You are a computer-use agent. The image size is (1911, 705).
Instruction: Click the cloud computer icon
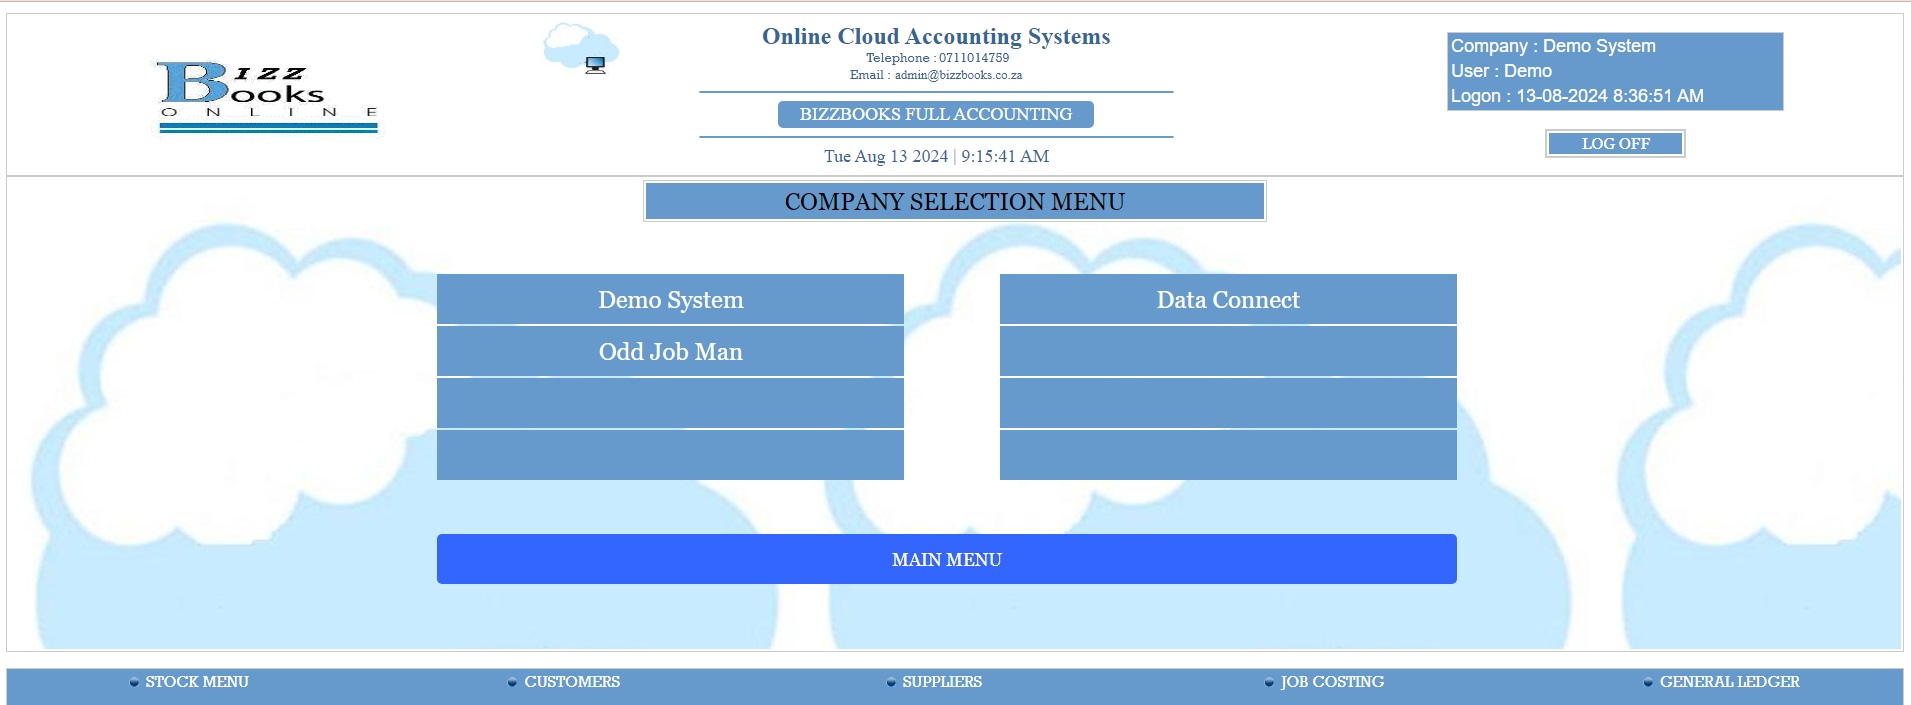[581, 49]
